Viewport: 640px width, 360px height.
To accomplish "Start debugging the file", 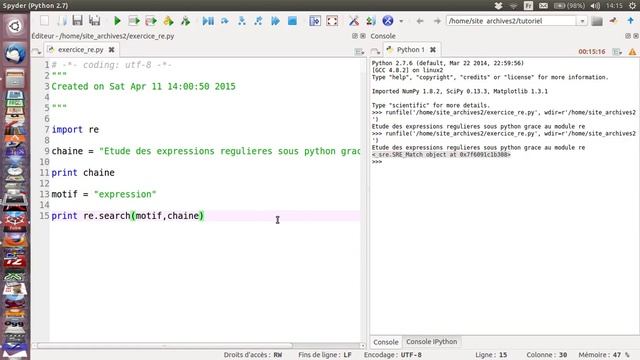I will pyautogui.click(x=208, y=21).
